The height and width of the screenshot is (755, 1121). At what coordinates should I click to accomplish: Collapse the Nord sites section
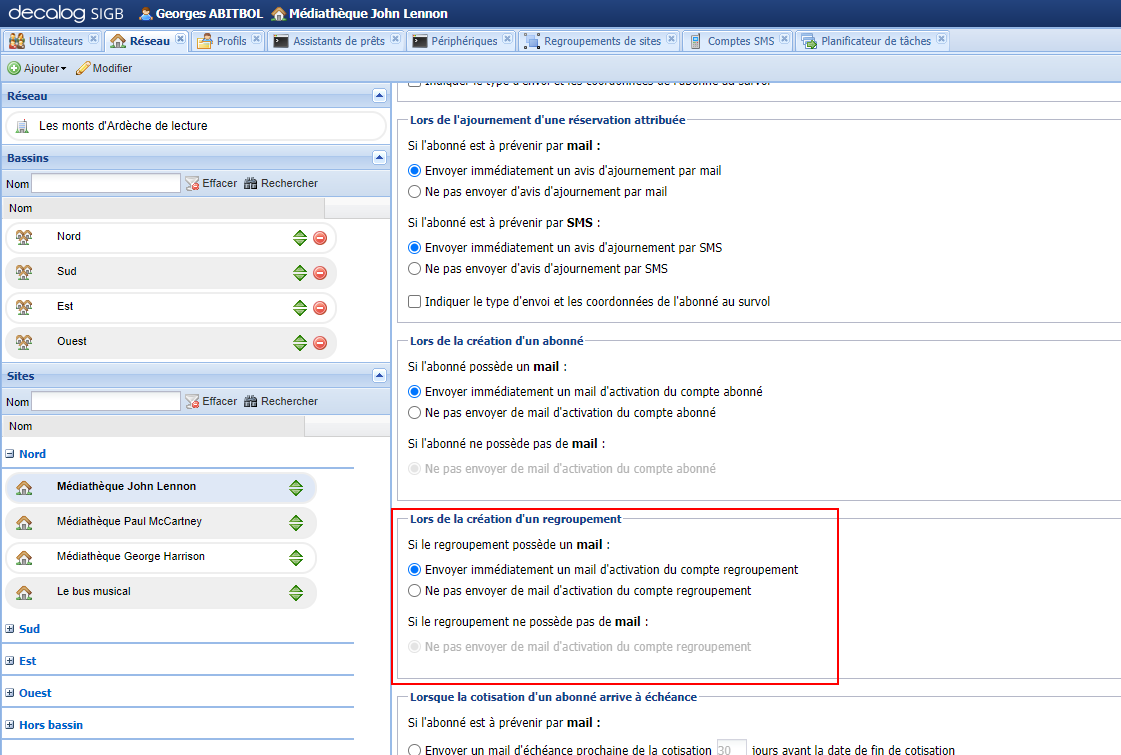coord(10,453)
